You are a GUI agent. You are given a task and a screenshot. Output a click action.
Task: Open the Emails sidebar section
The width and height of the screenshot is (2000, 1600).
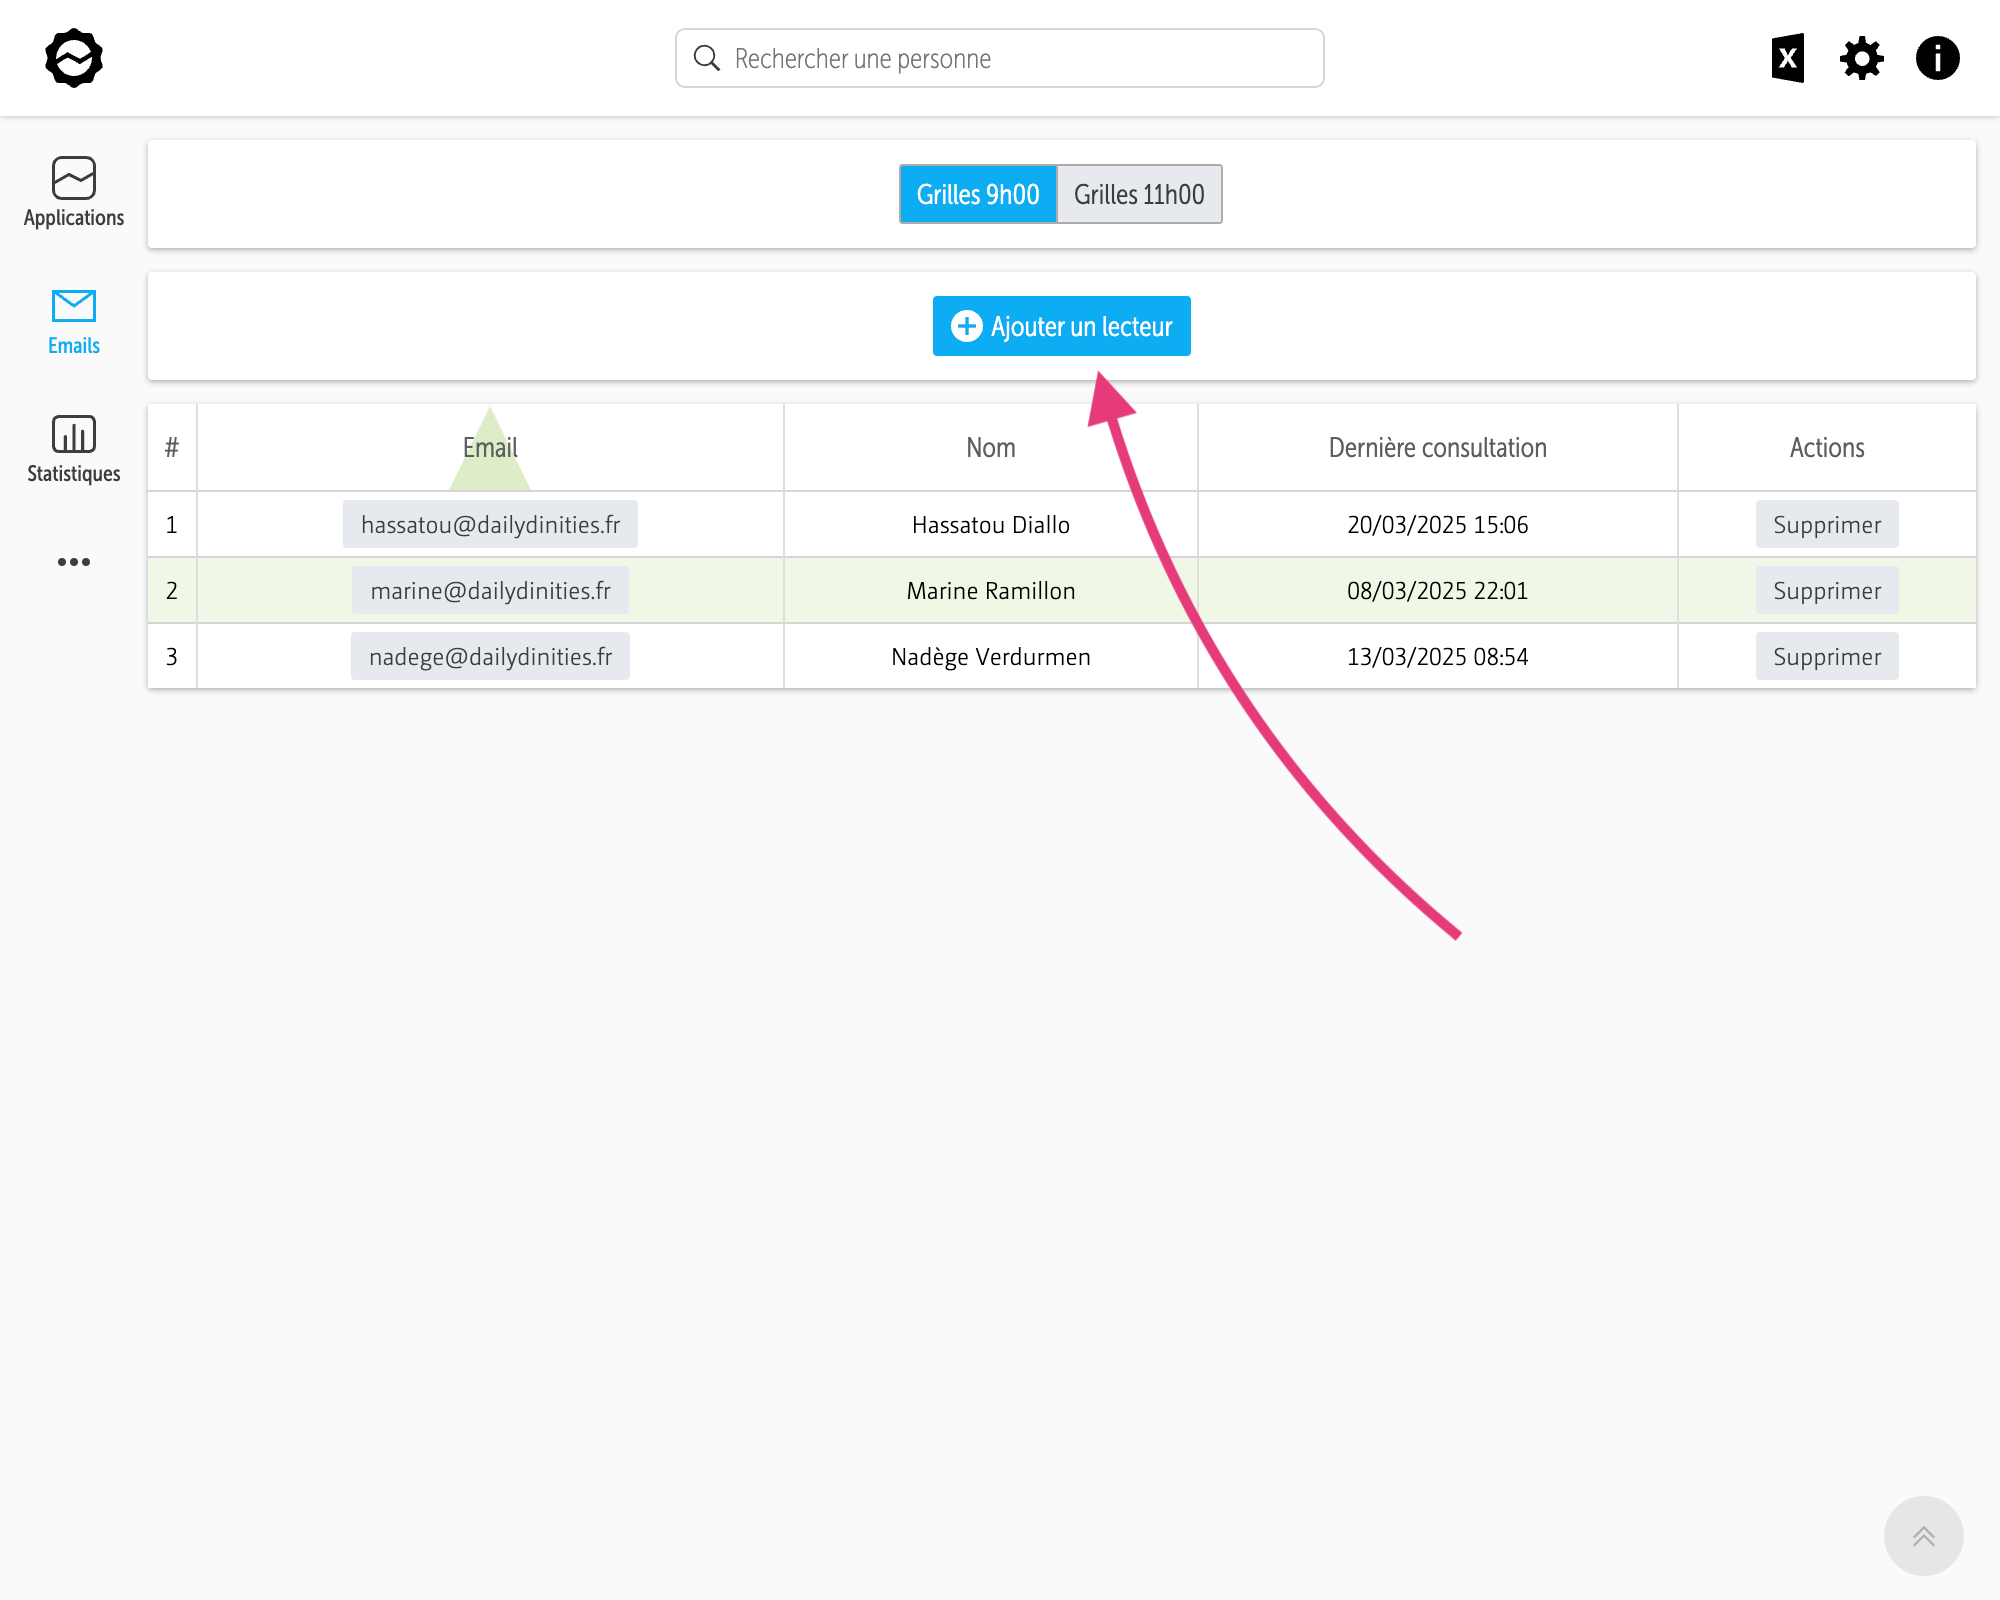coord(74,320)
